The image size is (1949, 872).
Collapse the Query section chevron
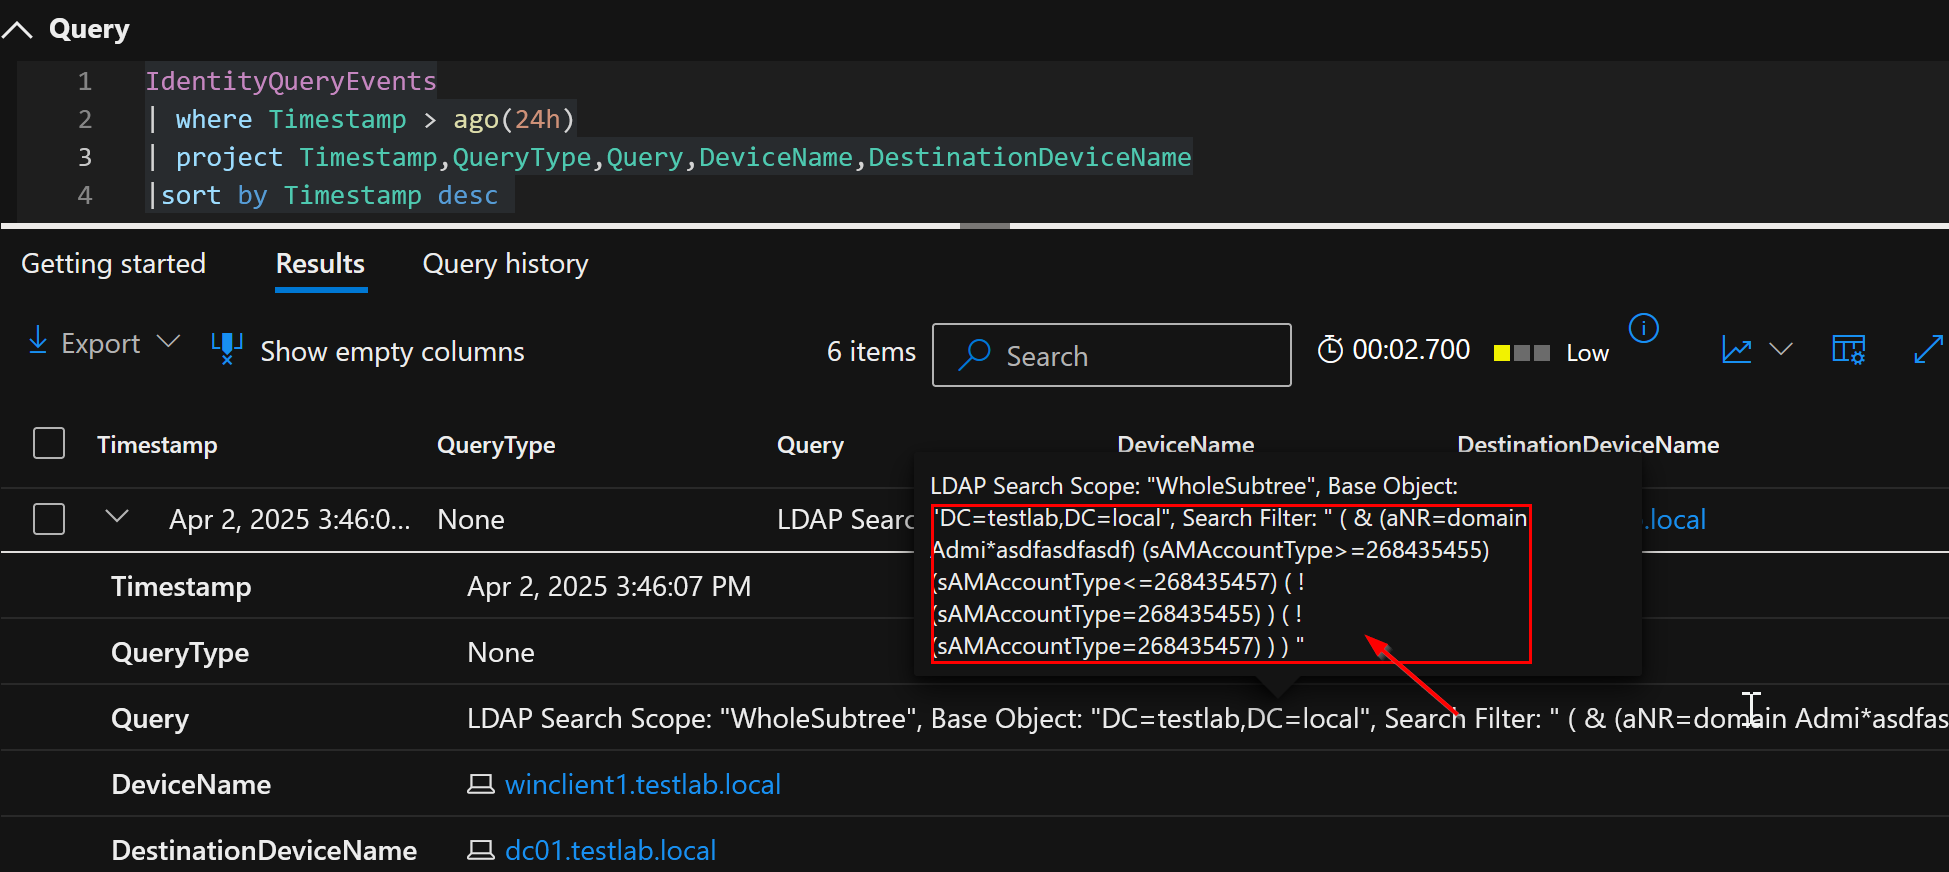point(17,30)
